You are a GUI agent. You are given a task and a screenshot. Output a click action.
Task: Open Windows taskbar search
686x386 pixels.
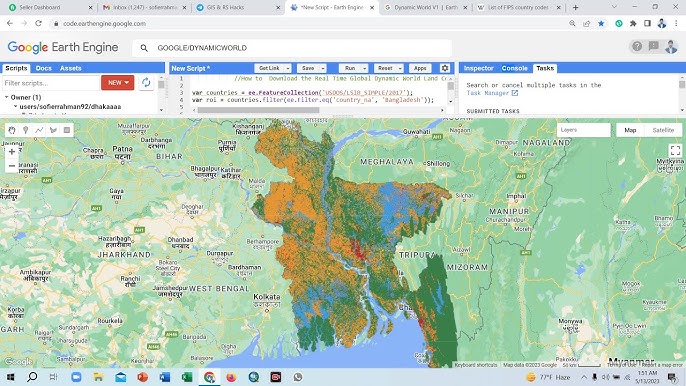coord(32,377)
